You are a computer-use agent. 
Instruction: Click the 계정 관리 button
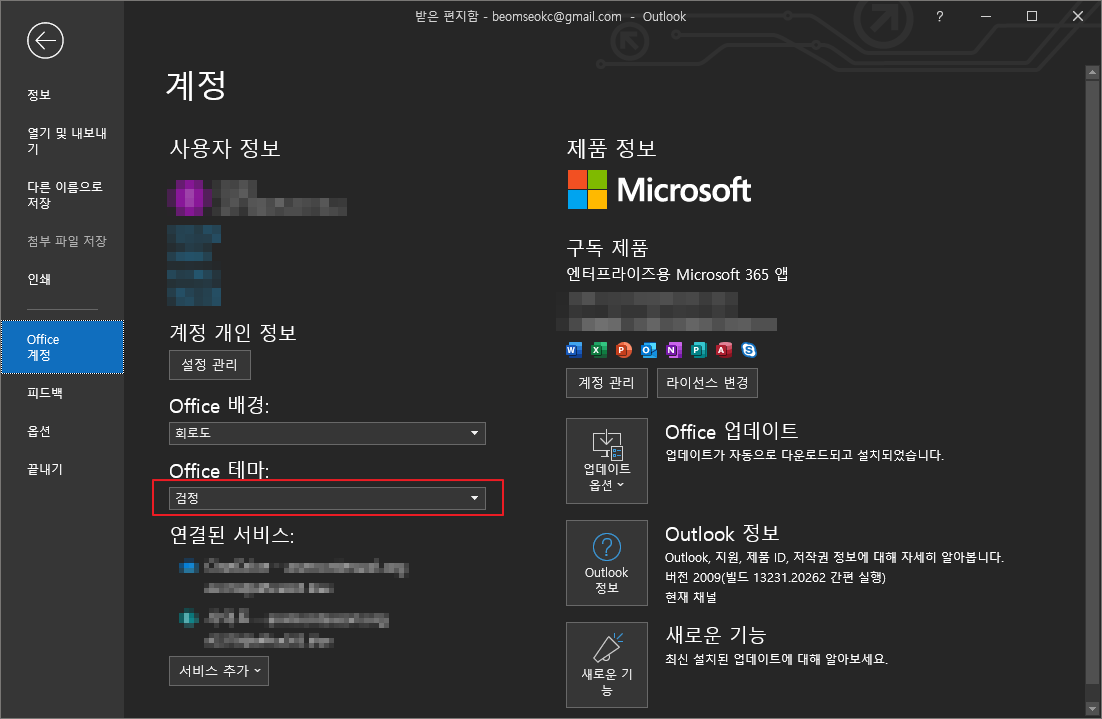(x=607, y=383)
